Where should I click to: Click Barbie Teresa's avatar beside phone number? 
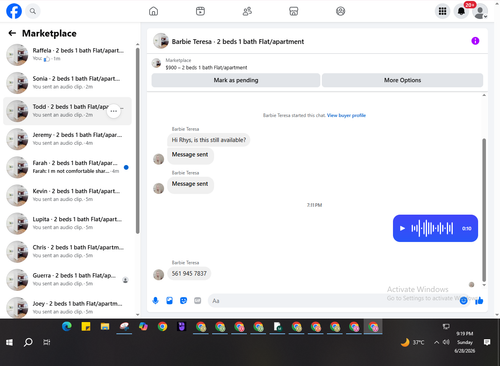[x=158, y=275]
